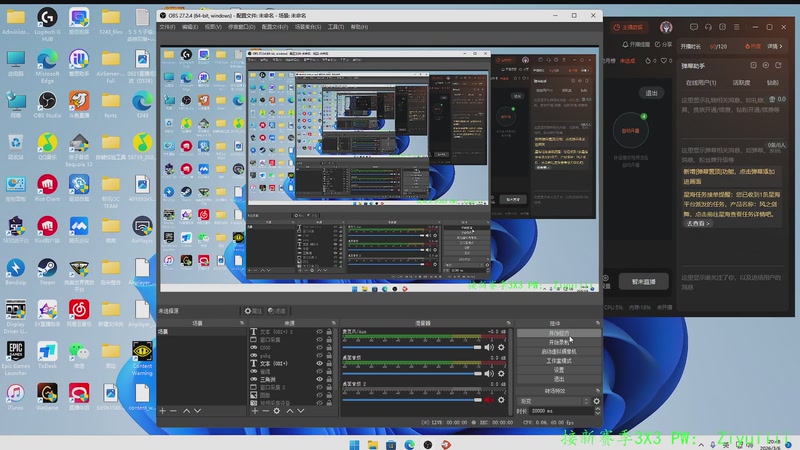Image resolution: width=800 pixels, height=450 pixels.
Task: Move source down in sources panel
Action: point(301,411)
